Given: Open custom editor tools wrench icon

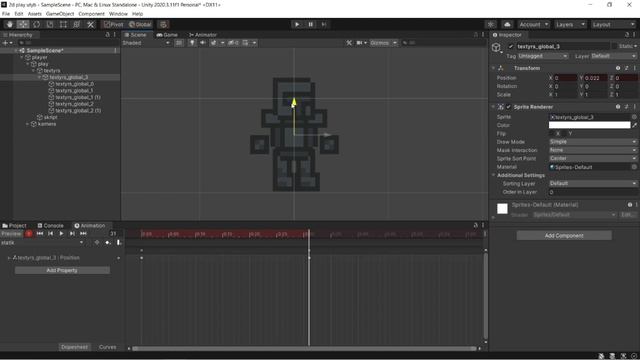Looking at the screenshot, I should pos(91,24).
